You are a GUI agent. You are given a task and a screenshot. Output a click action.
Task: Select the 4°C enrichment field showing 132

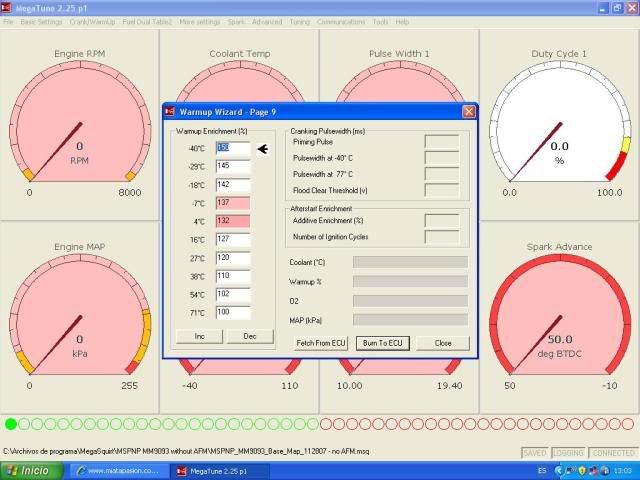233,221
